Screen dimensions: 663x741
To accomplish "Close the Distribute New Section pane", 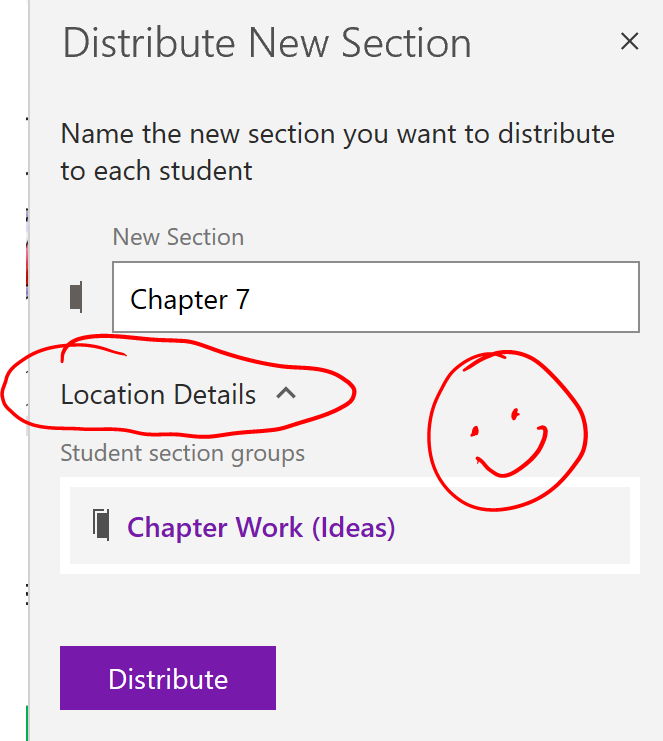I will [629, 42].
